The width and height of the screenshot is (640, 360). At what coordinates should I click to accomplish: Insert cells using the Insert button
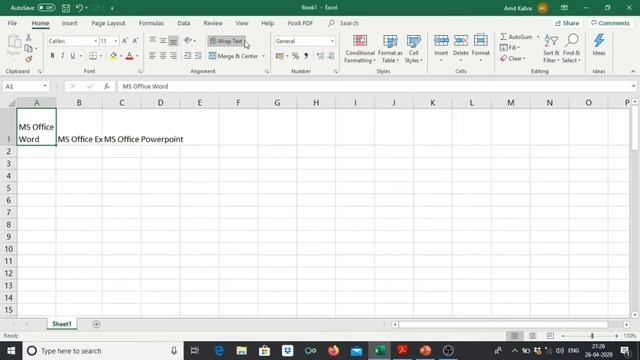(x=441, y=48)
